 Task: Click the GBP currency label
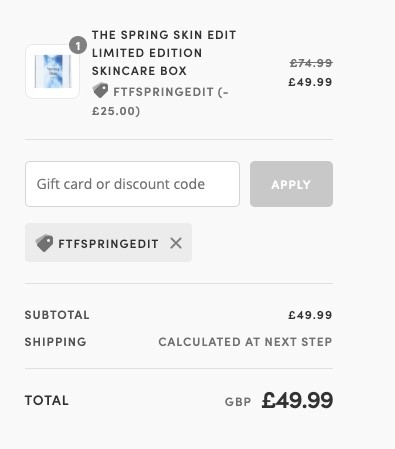point(238,402)
